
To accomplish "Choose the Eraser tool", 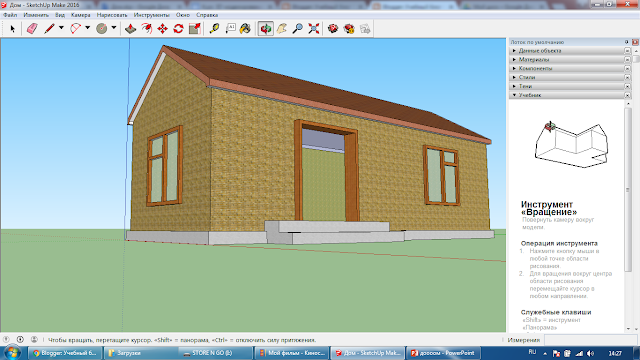I will pos(32,29).
